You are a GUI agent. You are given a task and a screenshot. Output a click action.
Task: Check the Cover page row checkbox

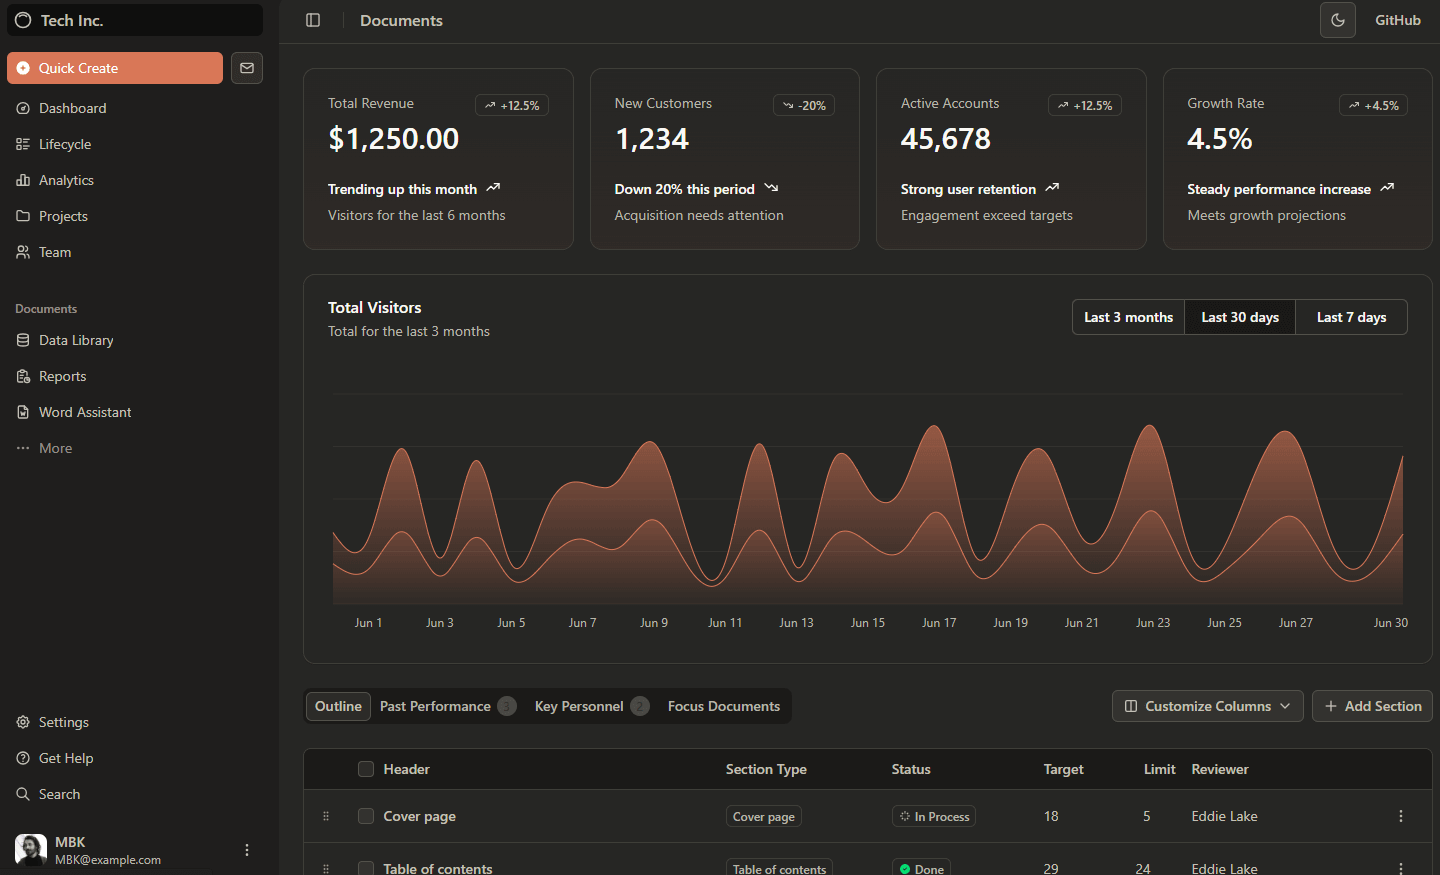366,816
